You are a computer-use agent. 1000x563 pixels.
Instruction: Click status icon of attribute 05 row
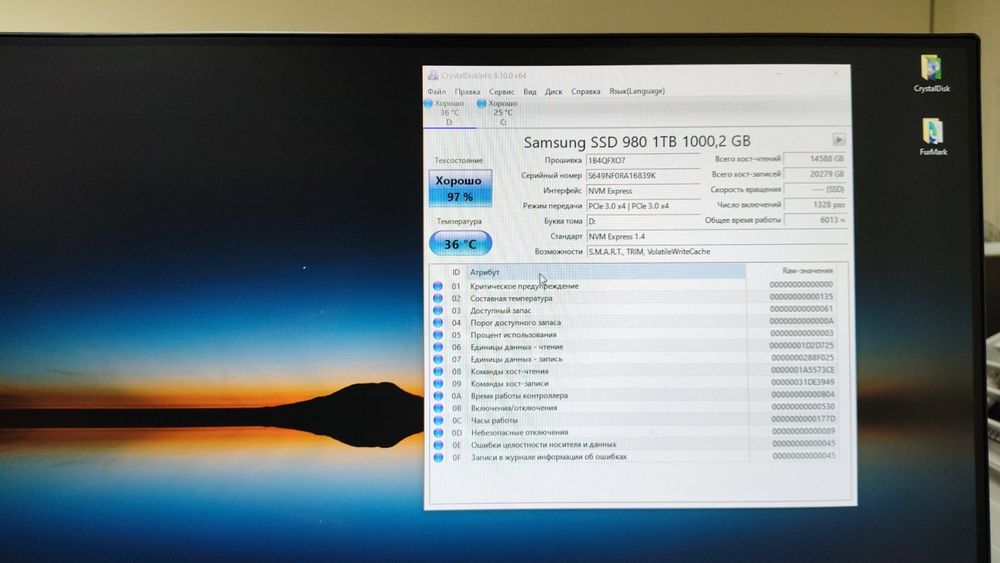point(438,335)
